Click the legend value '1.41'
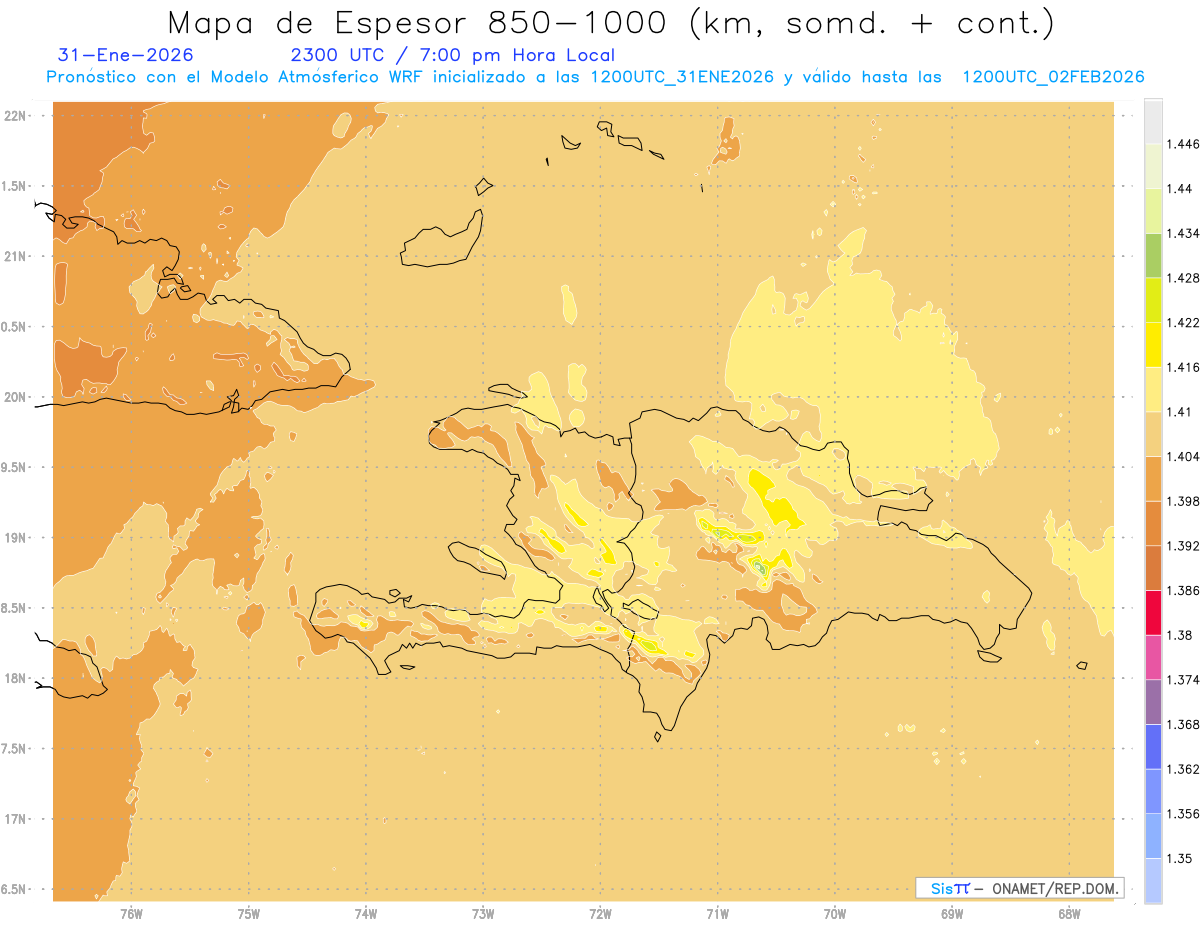 pos(1181,412)
